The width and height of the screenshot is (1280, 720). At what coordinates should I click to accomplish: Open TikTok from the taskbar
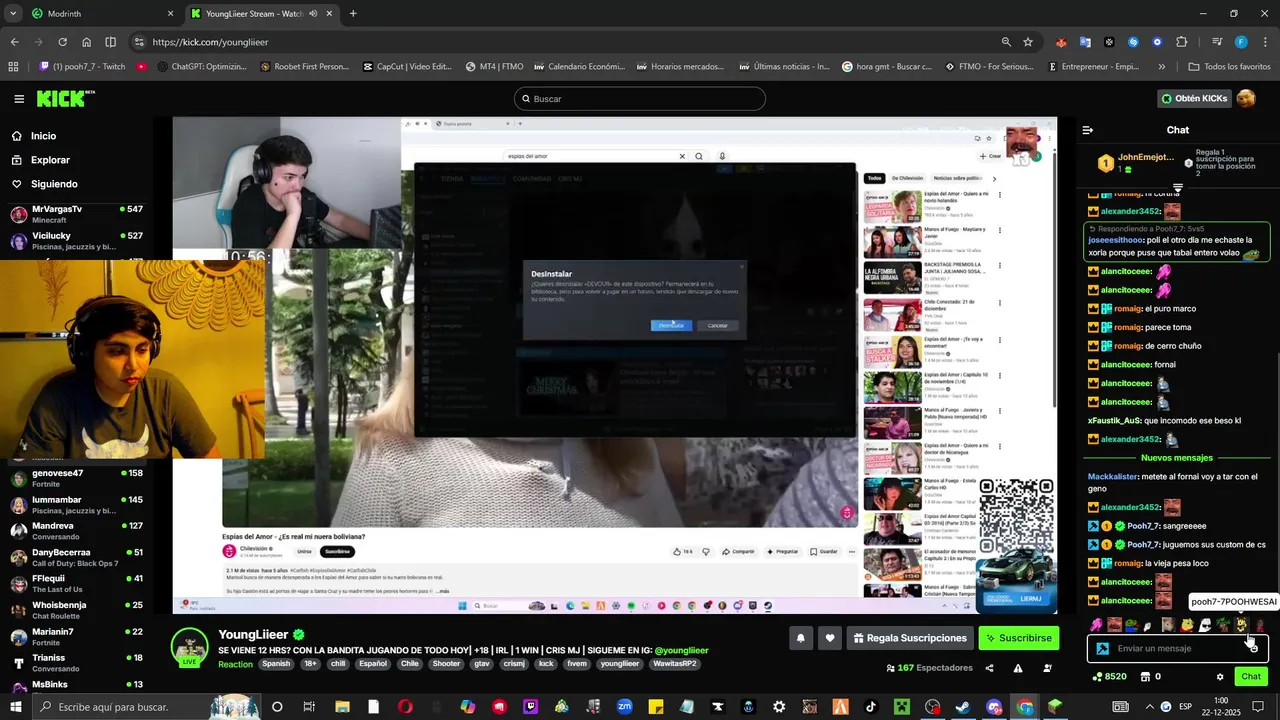870,707
